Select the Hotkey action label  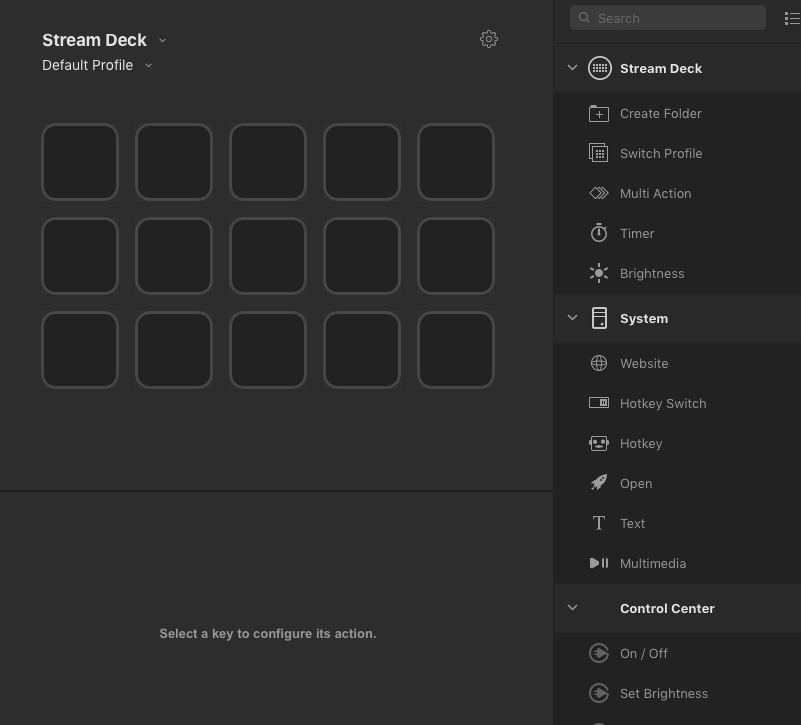tap(641, 443)
